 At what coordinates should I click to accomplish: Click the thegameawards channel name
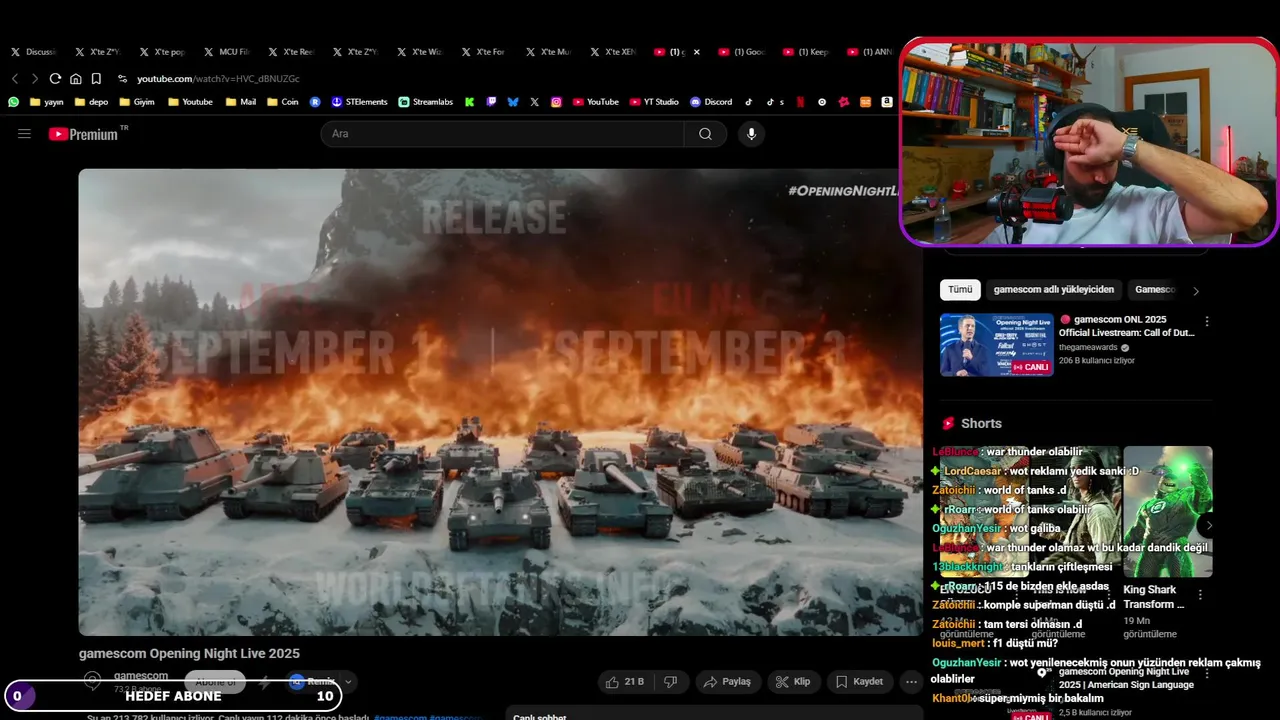pos(1088,347)
